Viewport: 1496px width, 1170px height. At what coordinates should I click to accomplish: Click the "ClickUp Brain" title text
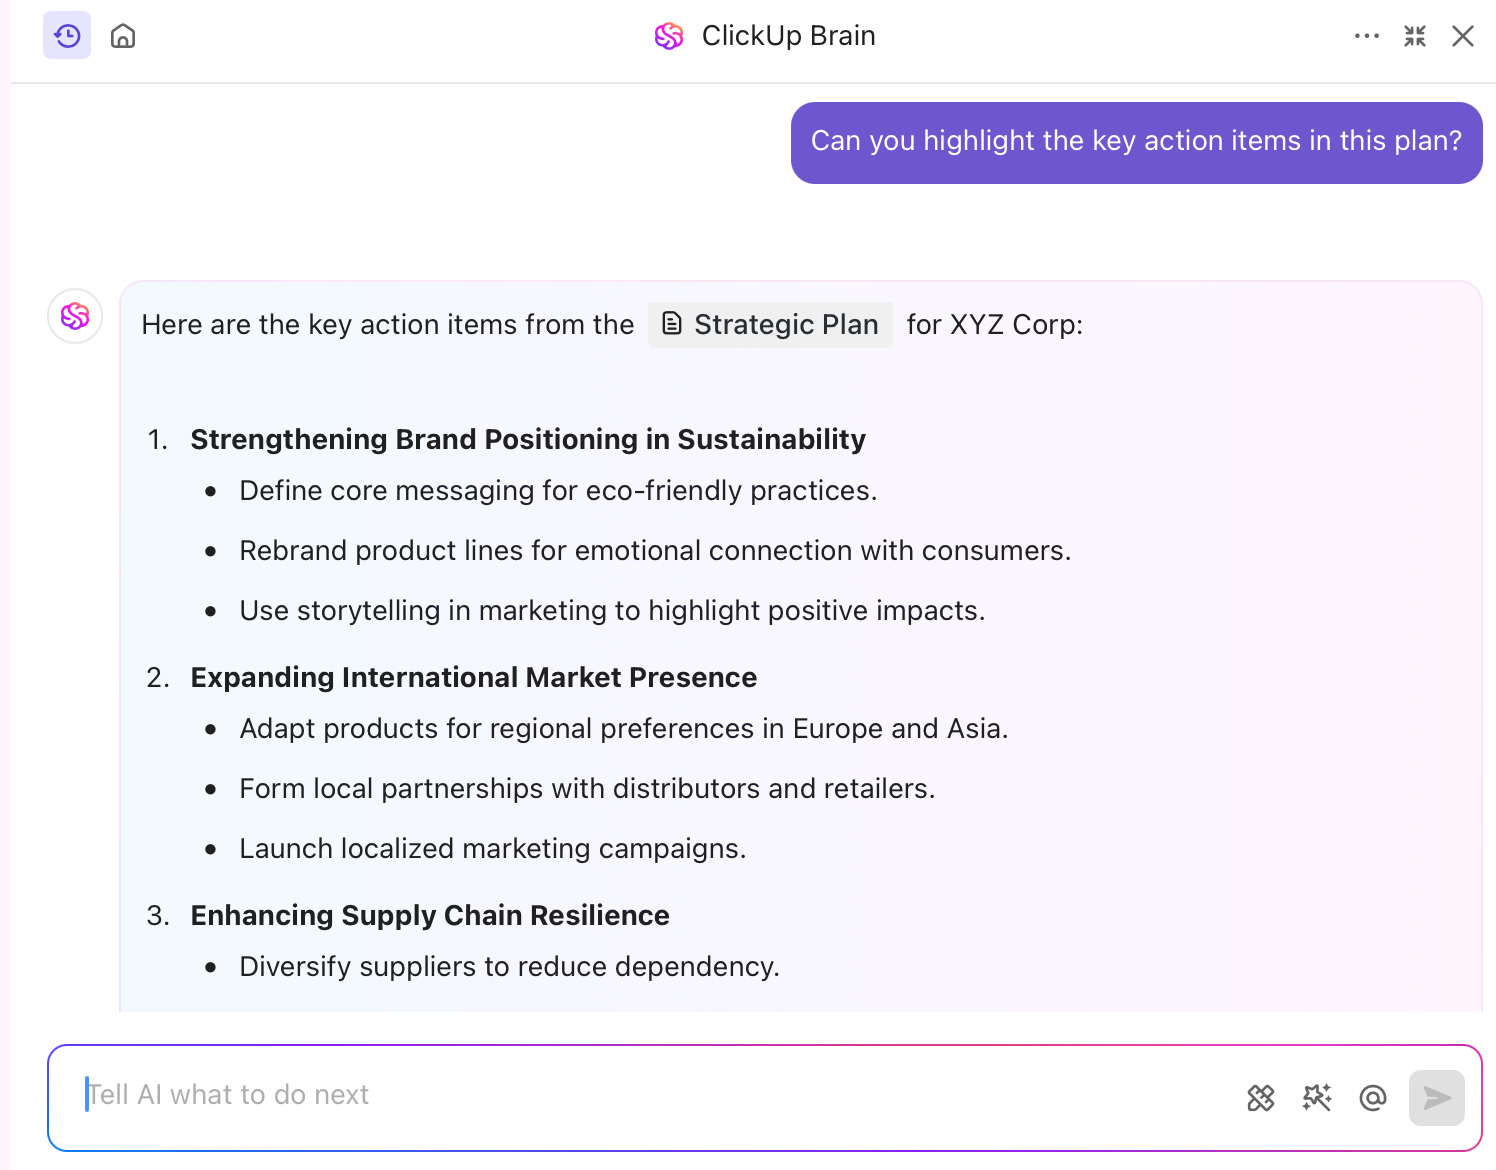coord(788,36)
